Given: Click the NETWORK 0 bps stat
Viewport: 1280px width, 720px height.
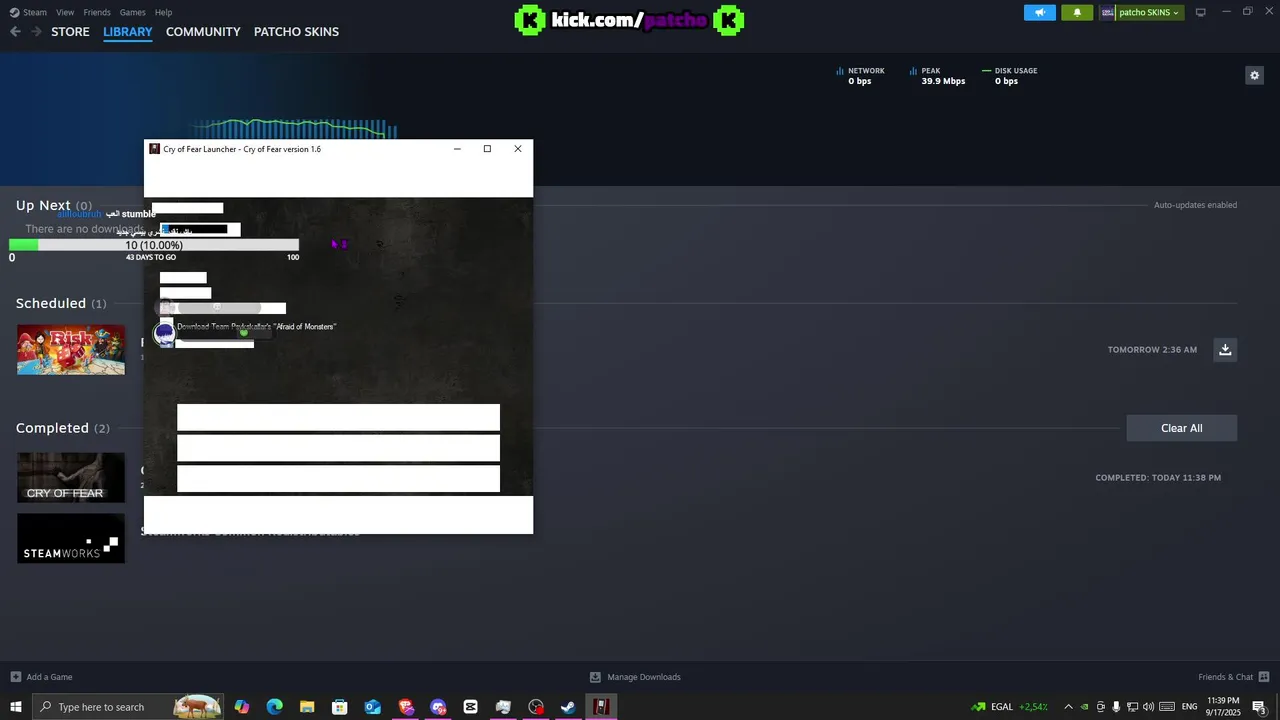Looking at the screenshot, I should 860,76.
